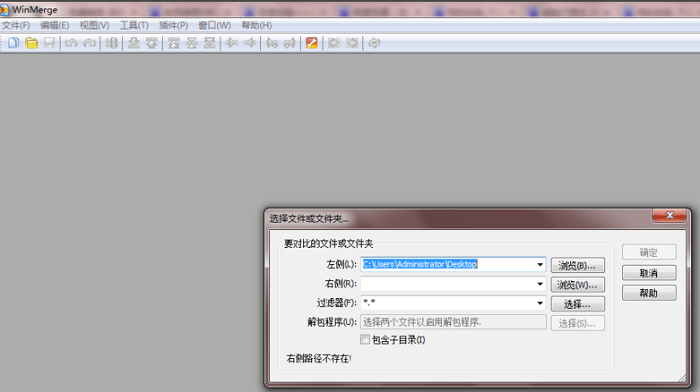
Task: Click the unpacker 选择(S)... button
Action: pyautogui.click(x=577, y=323)
